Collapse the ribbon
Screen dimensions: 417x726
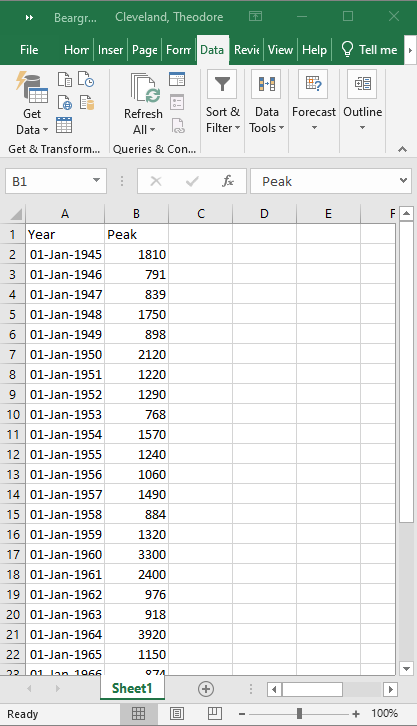click(x=402, y=149)
